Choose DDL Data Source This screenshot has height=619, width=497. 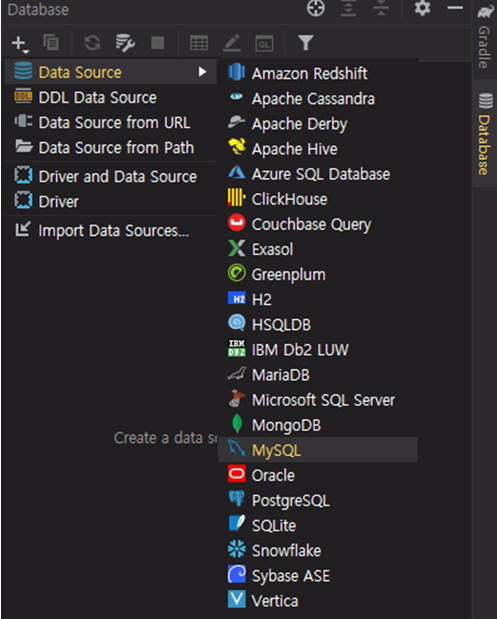[x=111, y=98]
